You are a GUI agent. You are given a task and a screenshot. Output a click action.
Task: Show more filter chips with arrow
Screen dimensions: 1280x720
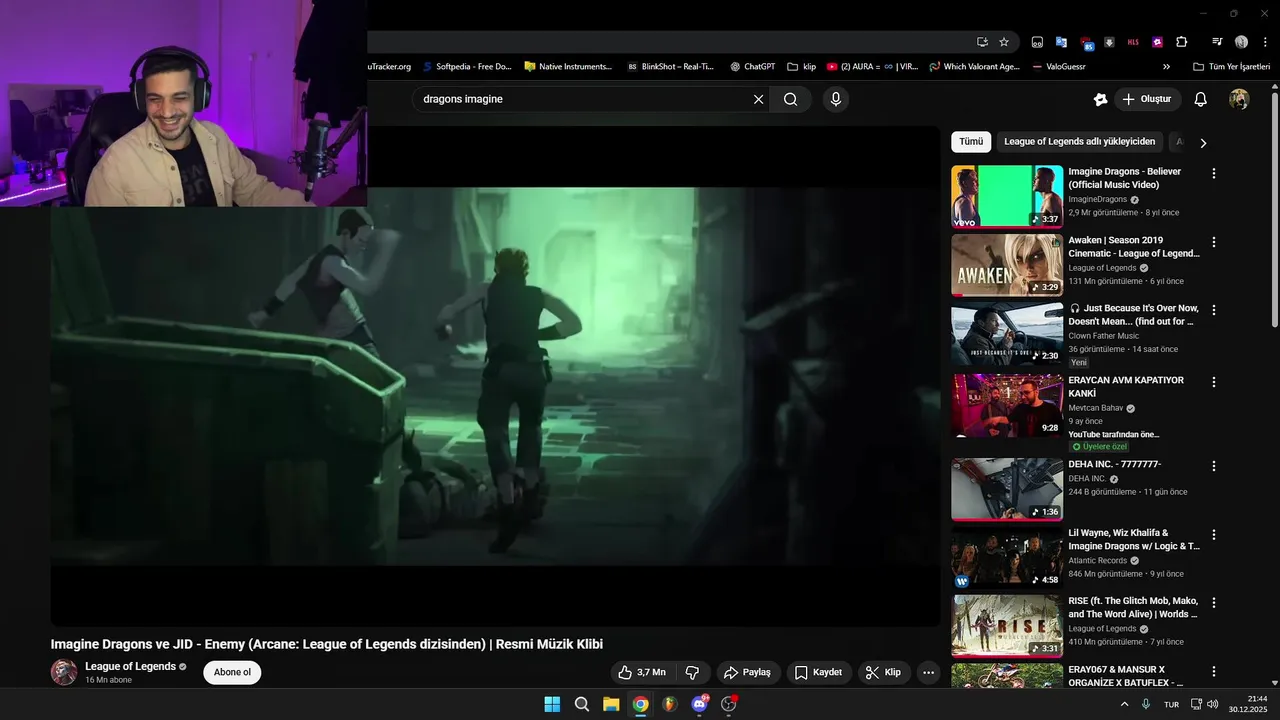click(1203, 143)
